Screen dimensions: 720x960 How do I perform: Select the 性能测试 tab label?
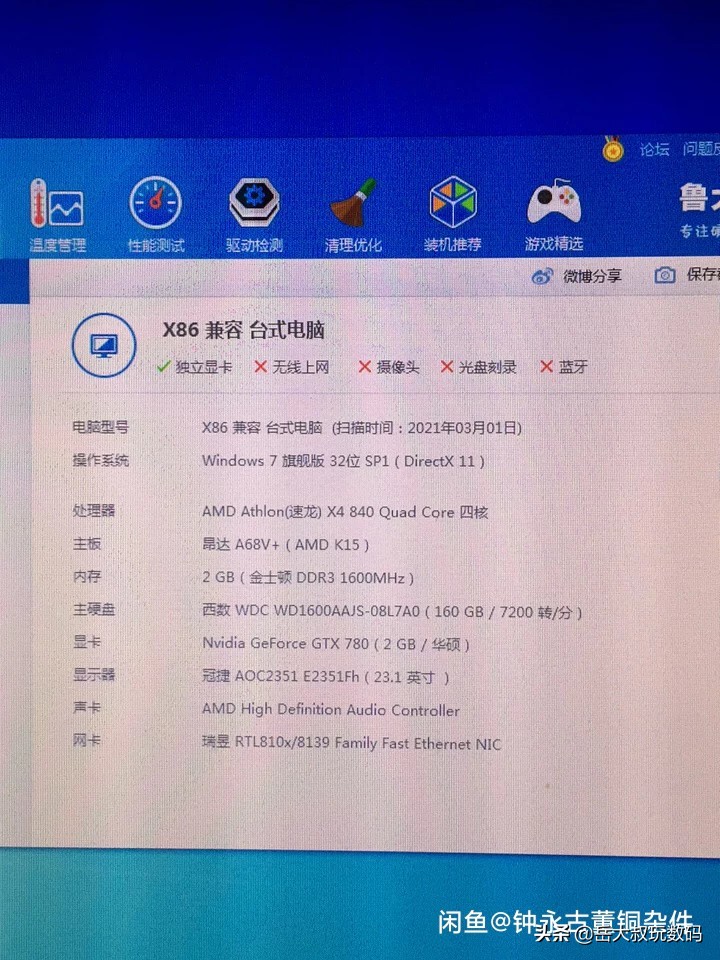pyautogui.click(x=156, y=246)
